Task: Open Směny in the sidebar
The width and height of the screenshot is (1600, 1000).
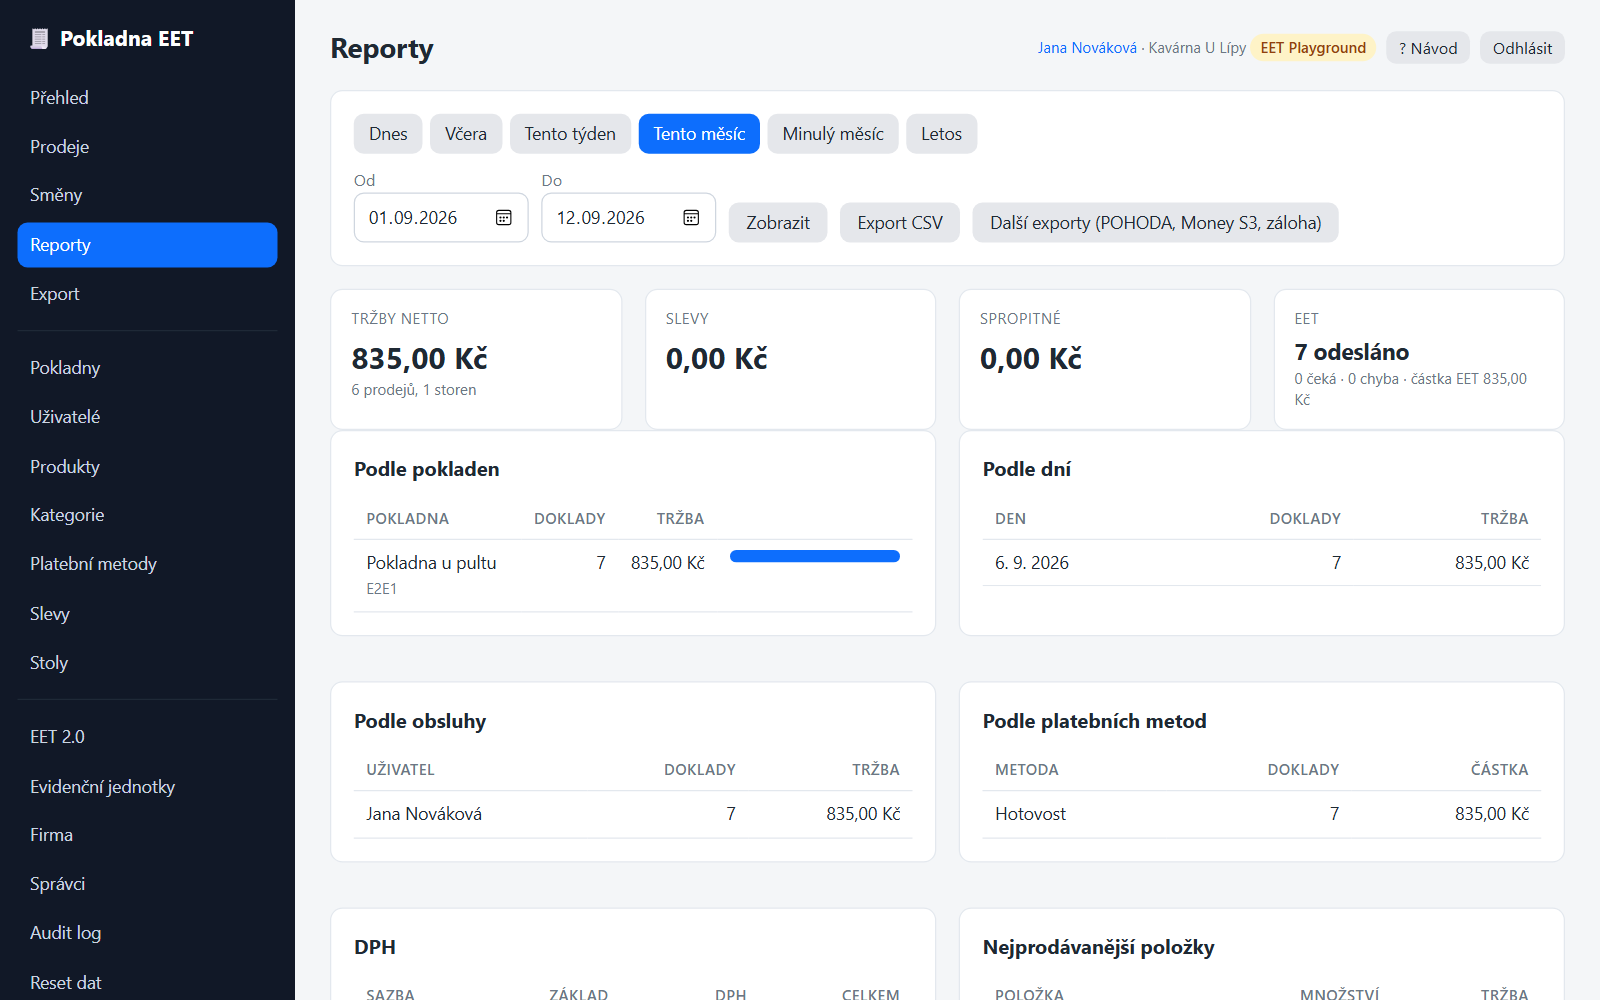Action: pos(147,195)
